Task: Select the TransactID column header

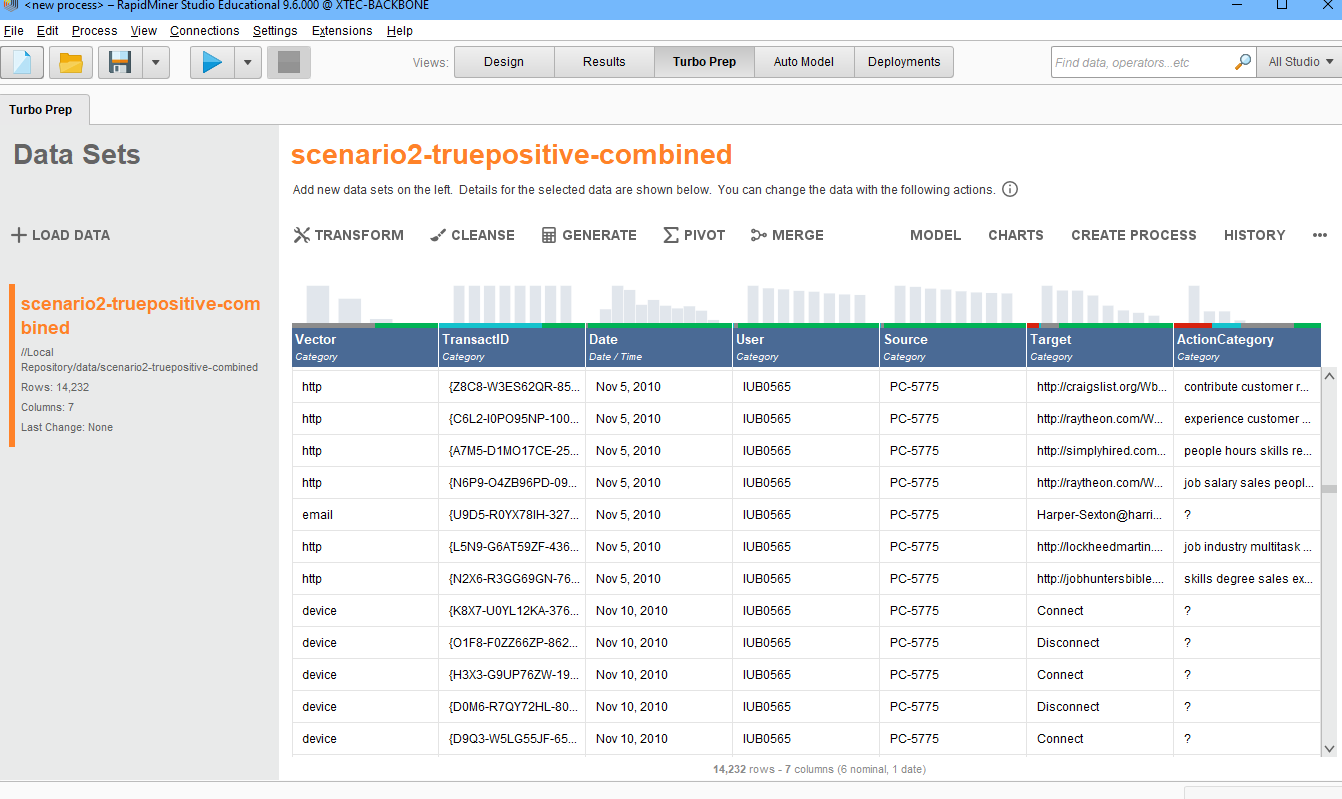Action: click(512, 347)
